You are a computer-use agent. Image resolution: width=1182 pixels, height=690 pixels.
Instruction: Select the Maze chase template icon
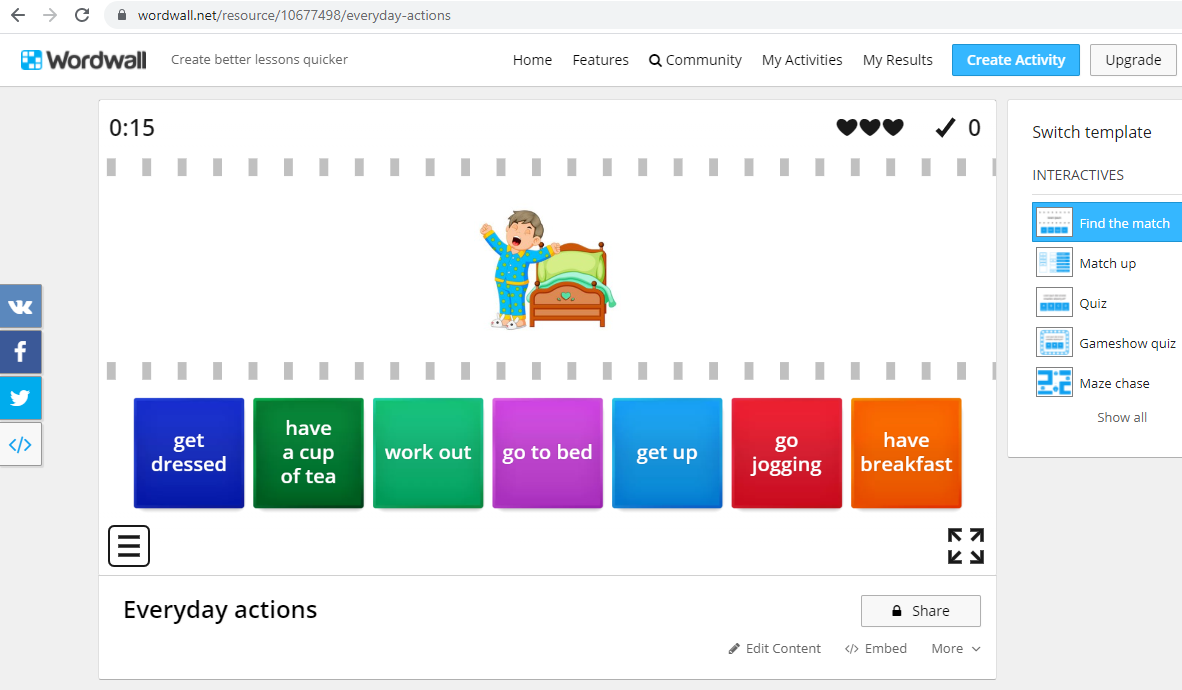[x=1054, y=382]
